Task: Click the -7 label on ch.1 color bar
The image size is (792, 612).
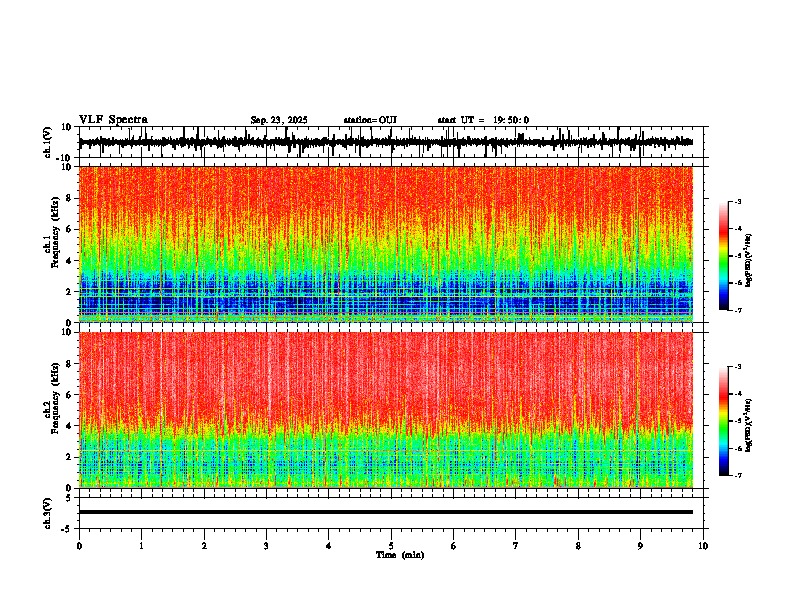Action: coord(737,310)
